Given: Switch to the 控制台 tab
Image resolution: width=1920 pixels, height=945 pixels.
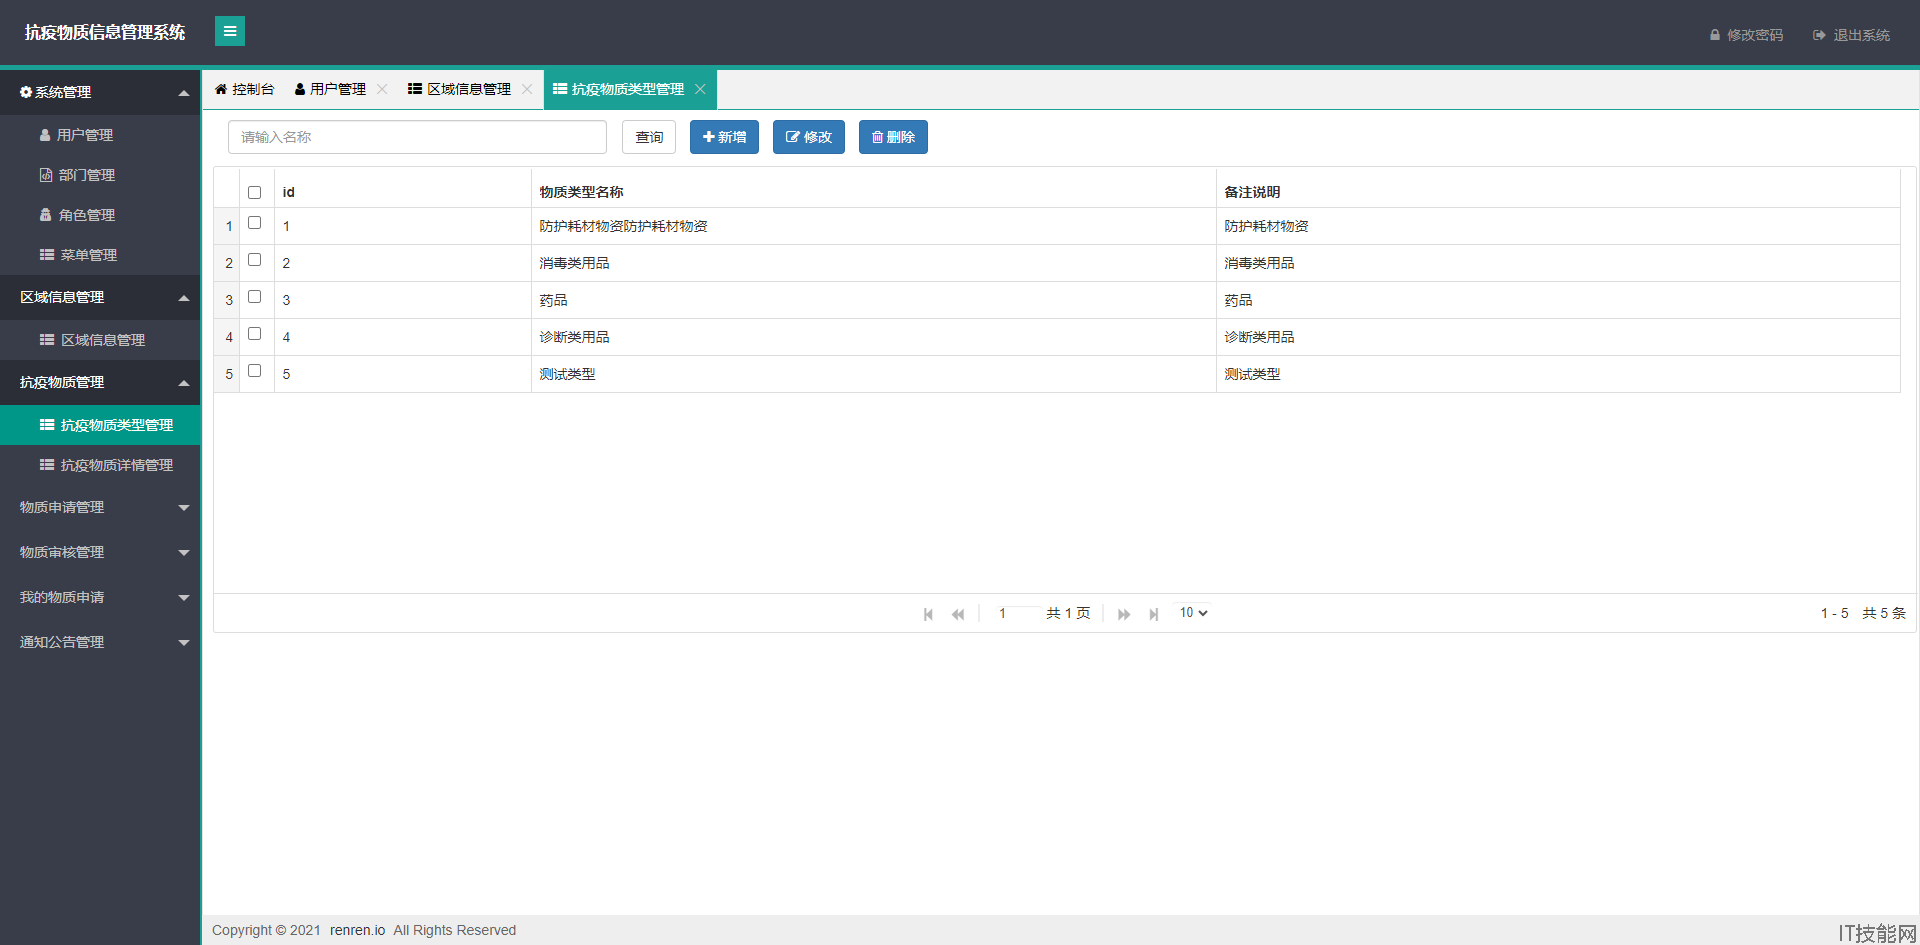Looking at the screenshot, I should 244,89.
